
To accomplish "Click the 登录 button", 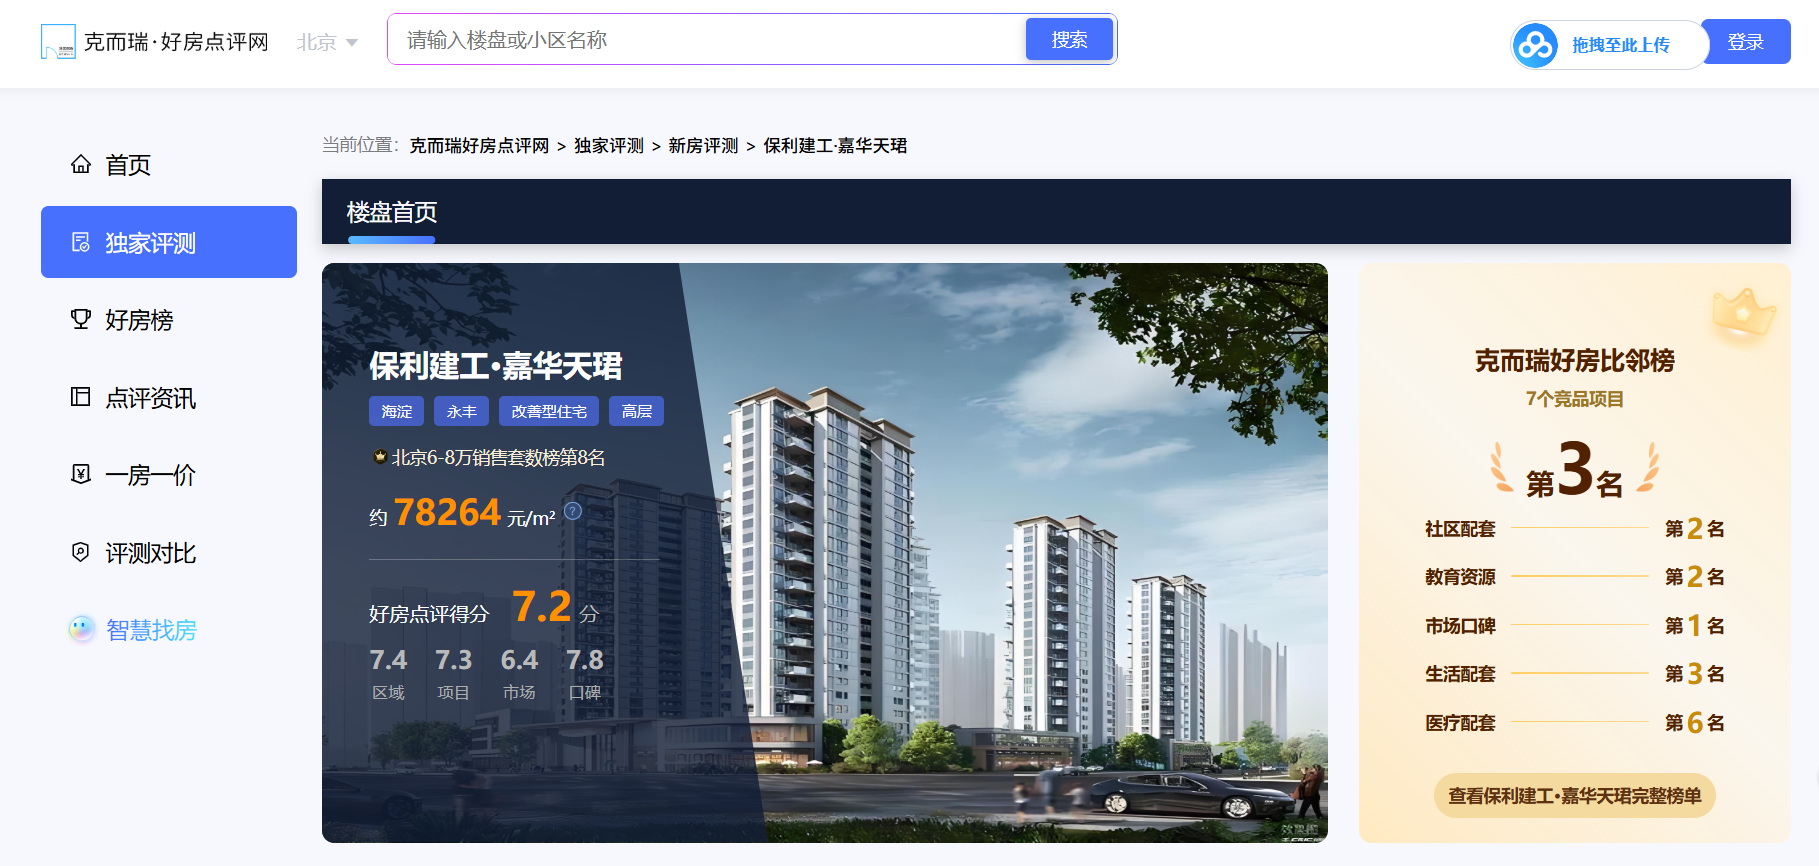I will tap(1746, 42).
